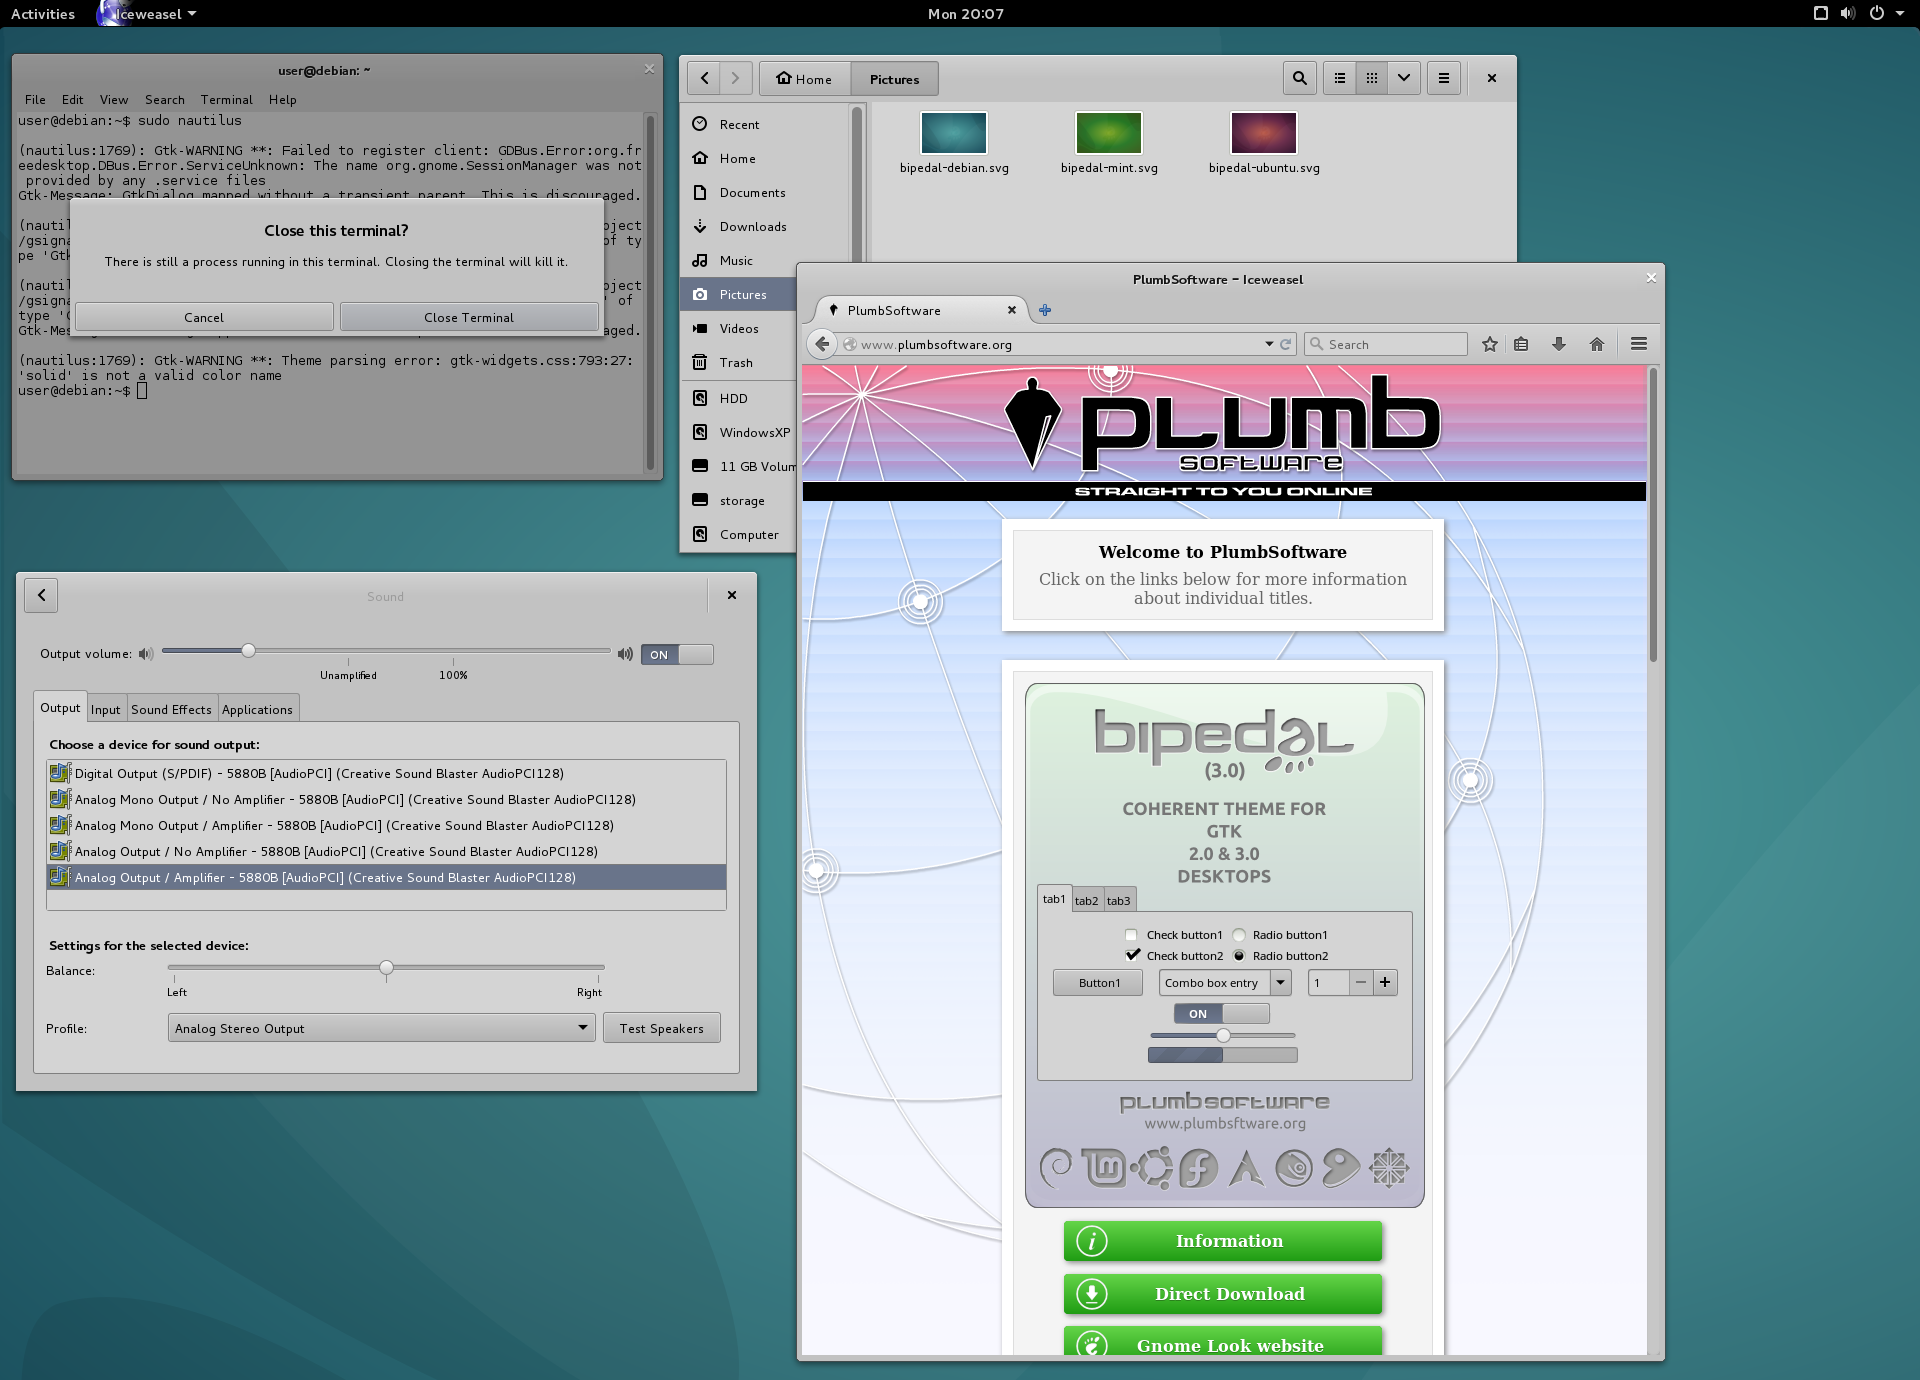The height and width of the screenshot is (1380, 1920).
Task: Expand the file manager view options dropdown
Action: pyautogui.click(x=1404, y=78)
